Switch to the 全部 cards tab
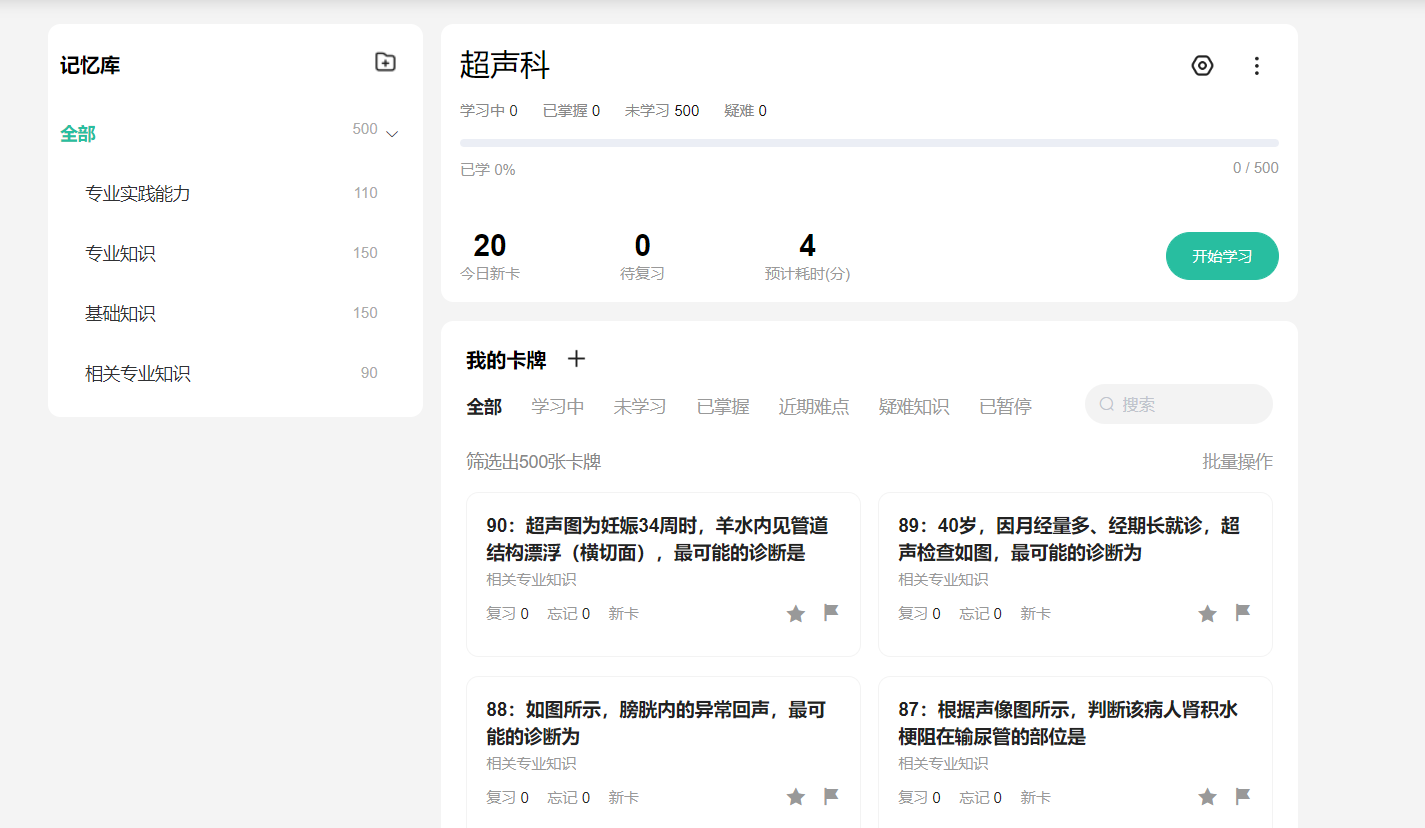The image size is (1425, 828). pos(484,407)
